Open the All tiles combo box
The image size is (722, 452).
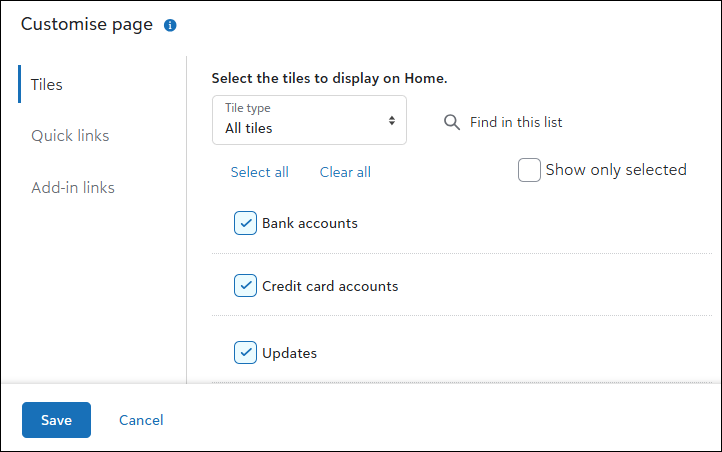[309, 120]
